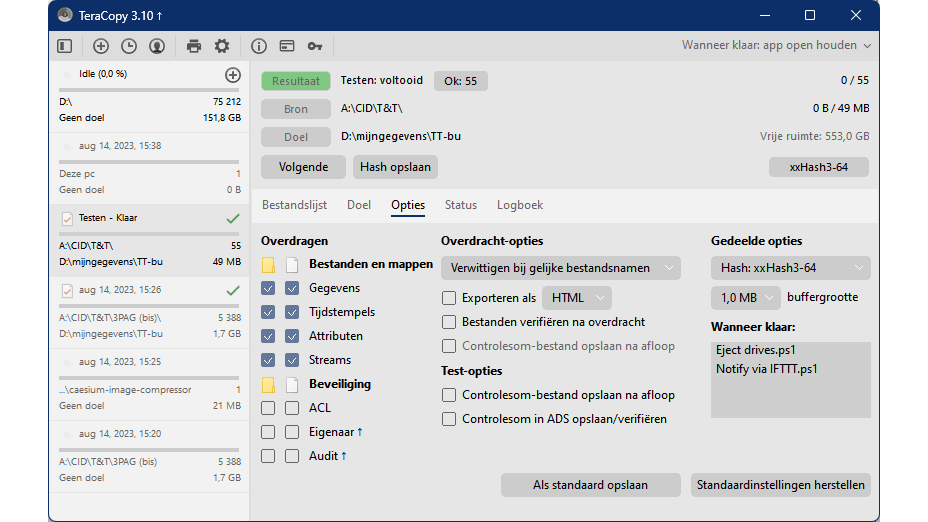Click the file icon beside Bestanden en mappen
928x522 pixels.
[292, 265]
